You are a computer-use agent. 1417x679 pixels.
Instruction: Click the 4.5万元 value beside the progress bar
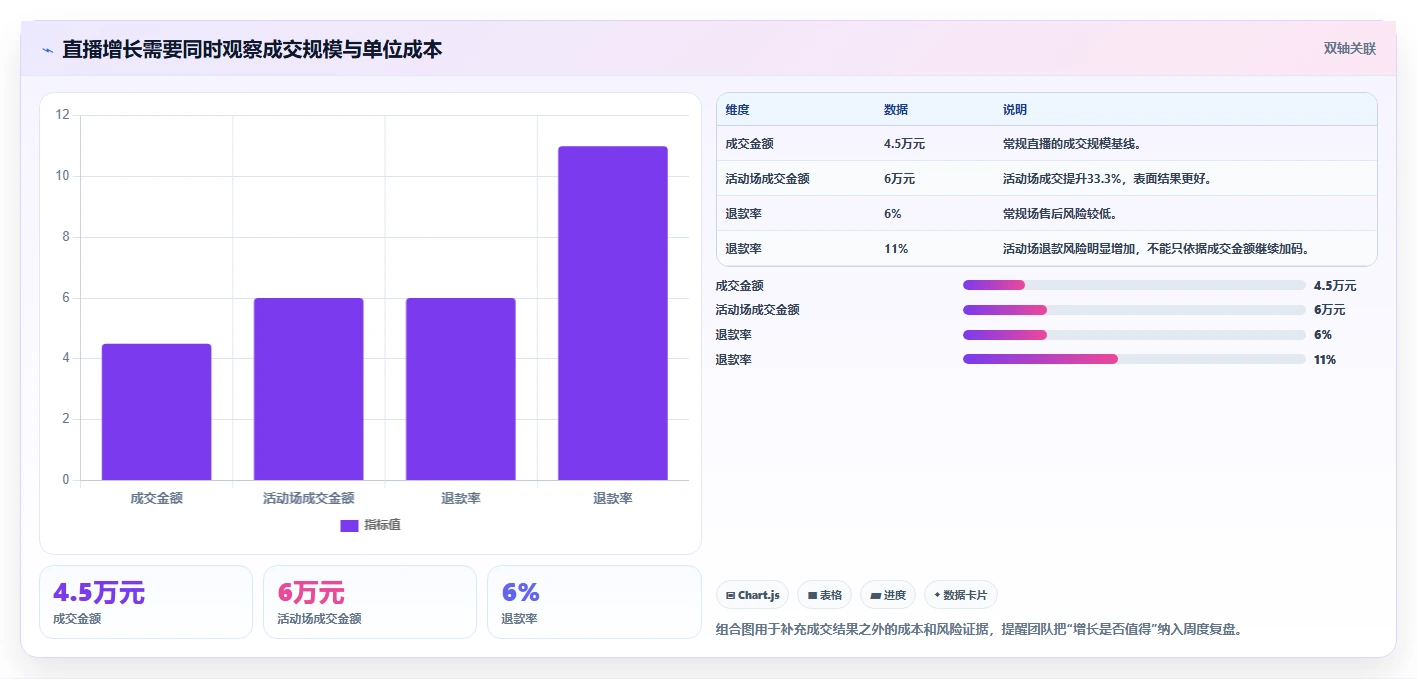[1336, 286]
